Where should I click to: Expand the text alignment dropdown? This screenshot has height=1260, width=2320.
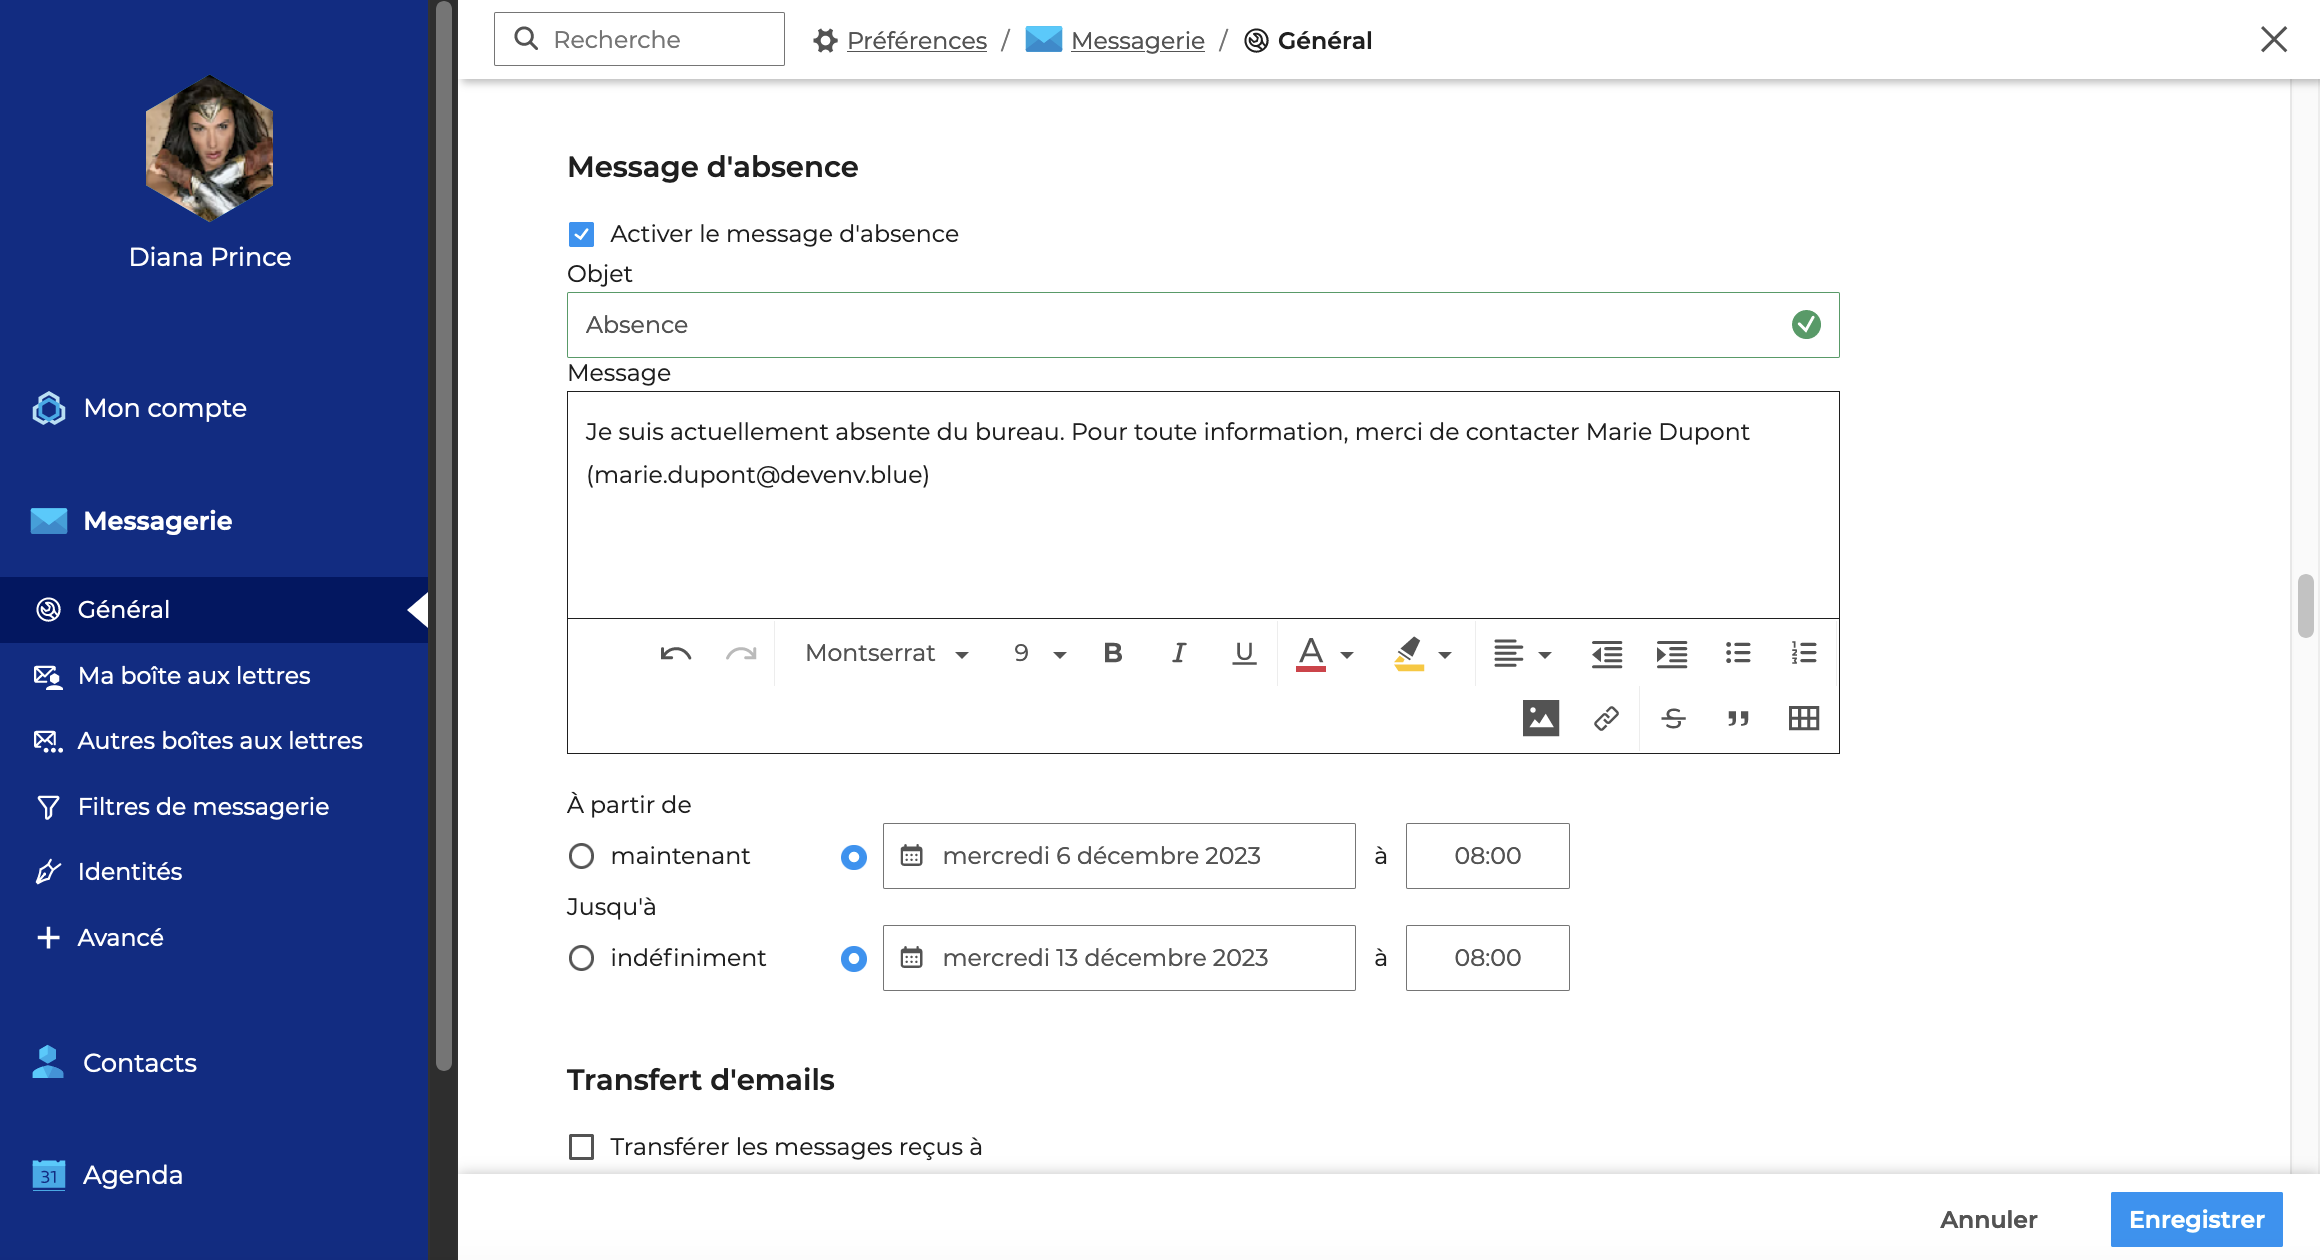1522,654
